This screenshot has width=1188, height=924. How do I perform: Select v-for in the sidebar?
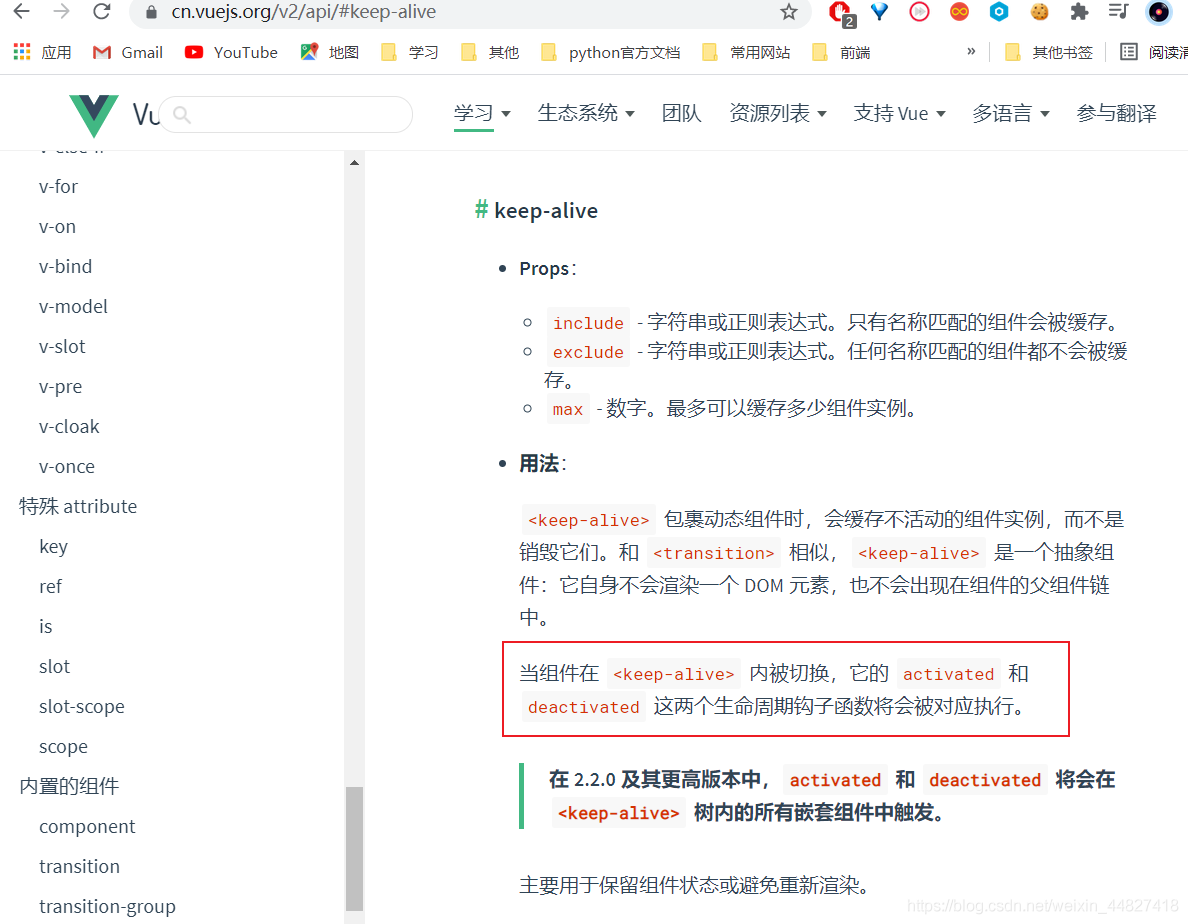[x=58, y=186]
